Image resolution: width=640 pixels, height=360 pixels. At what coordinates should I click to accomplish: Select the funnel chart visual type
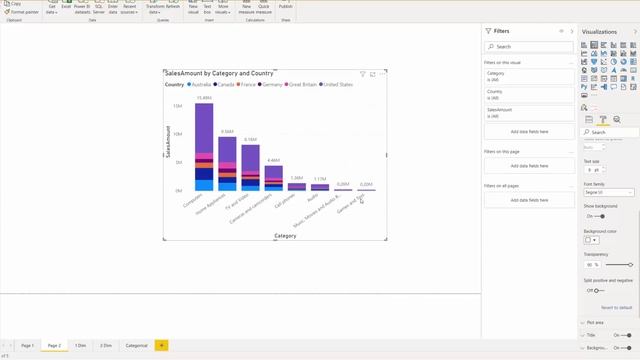click(594, 62)
